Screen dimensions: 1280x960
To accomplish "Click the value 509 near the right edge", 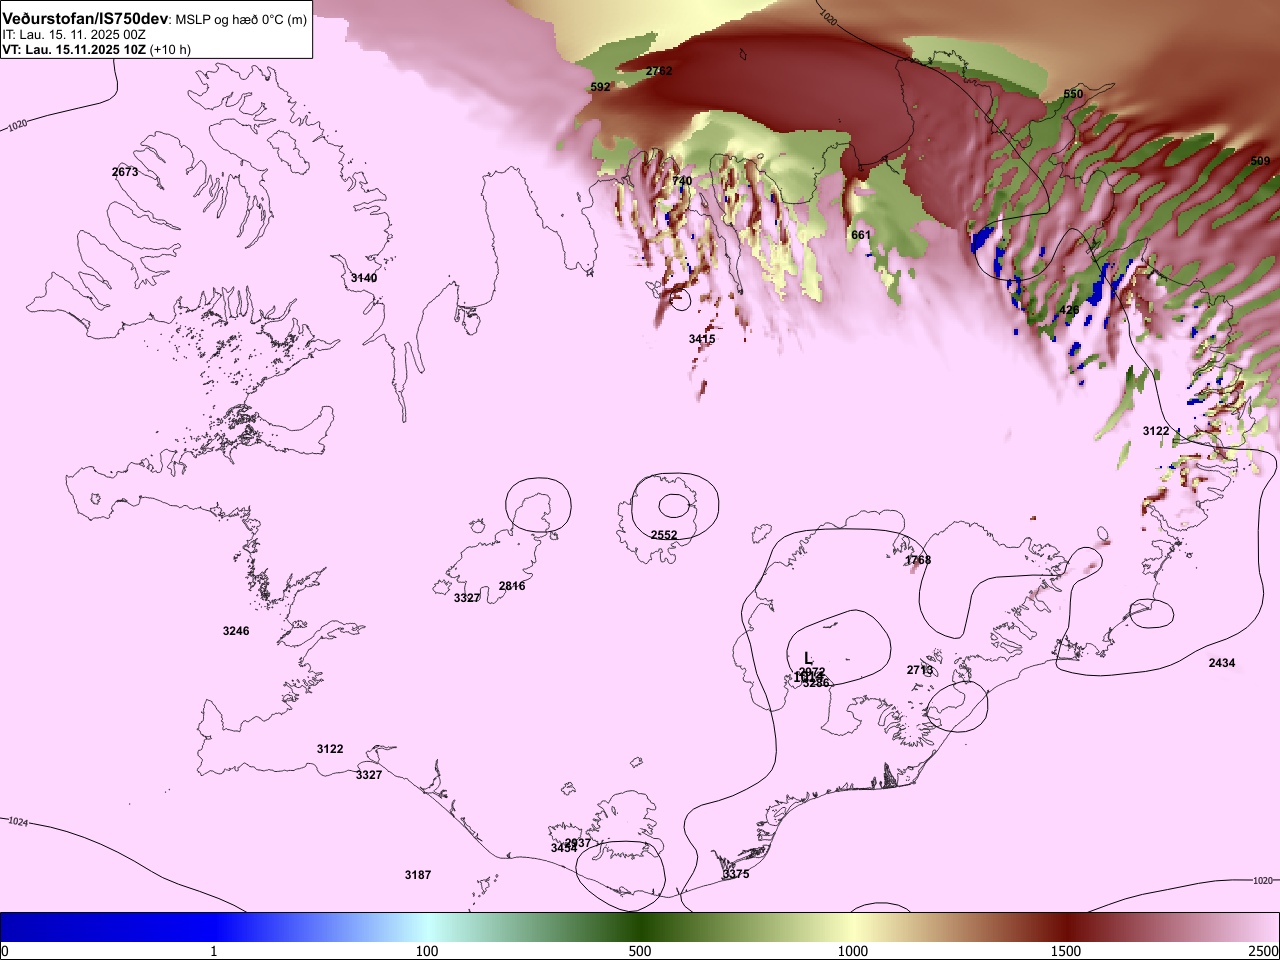I will [1260, 161].
